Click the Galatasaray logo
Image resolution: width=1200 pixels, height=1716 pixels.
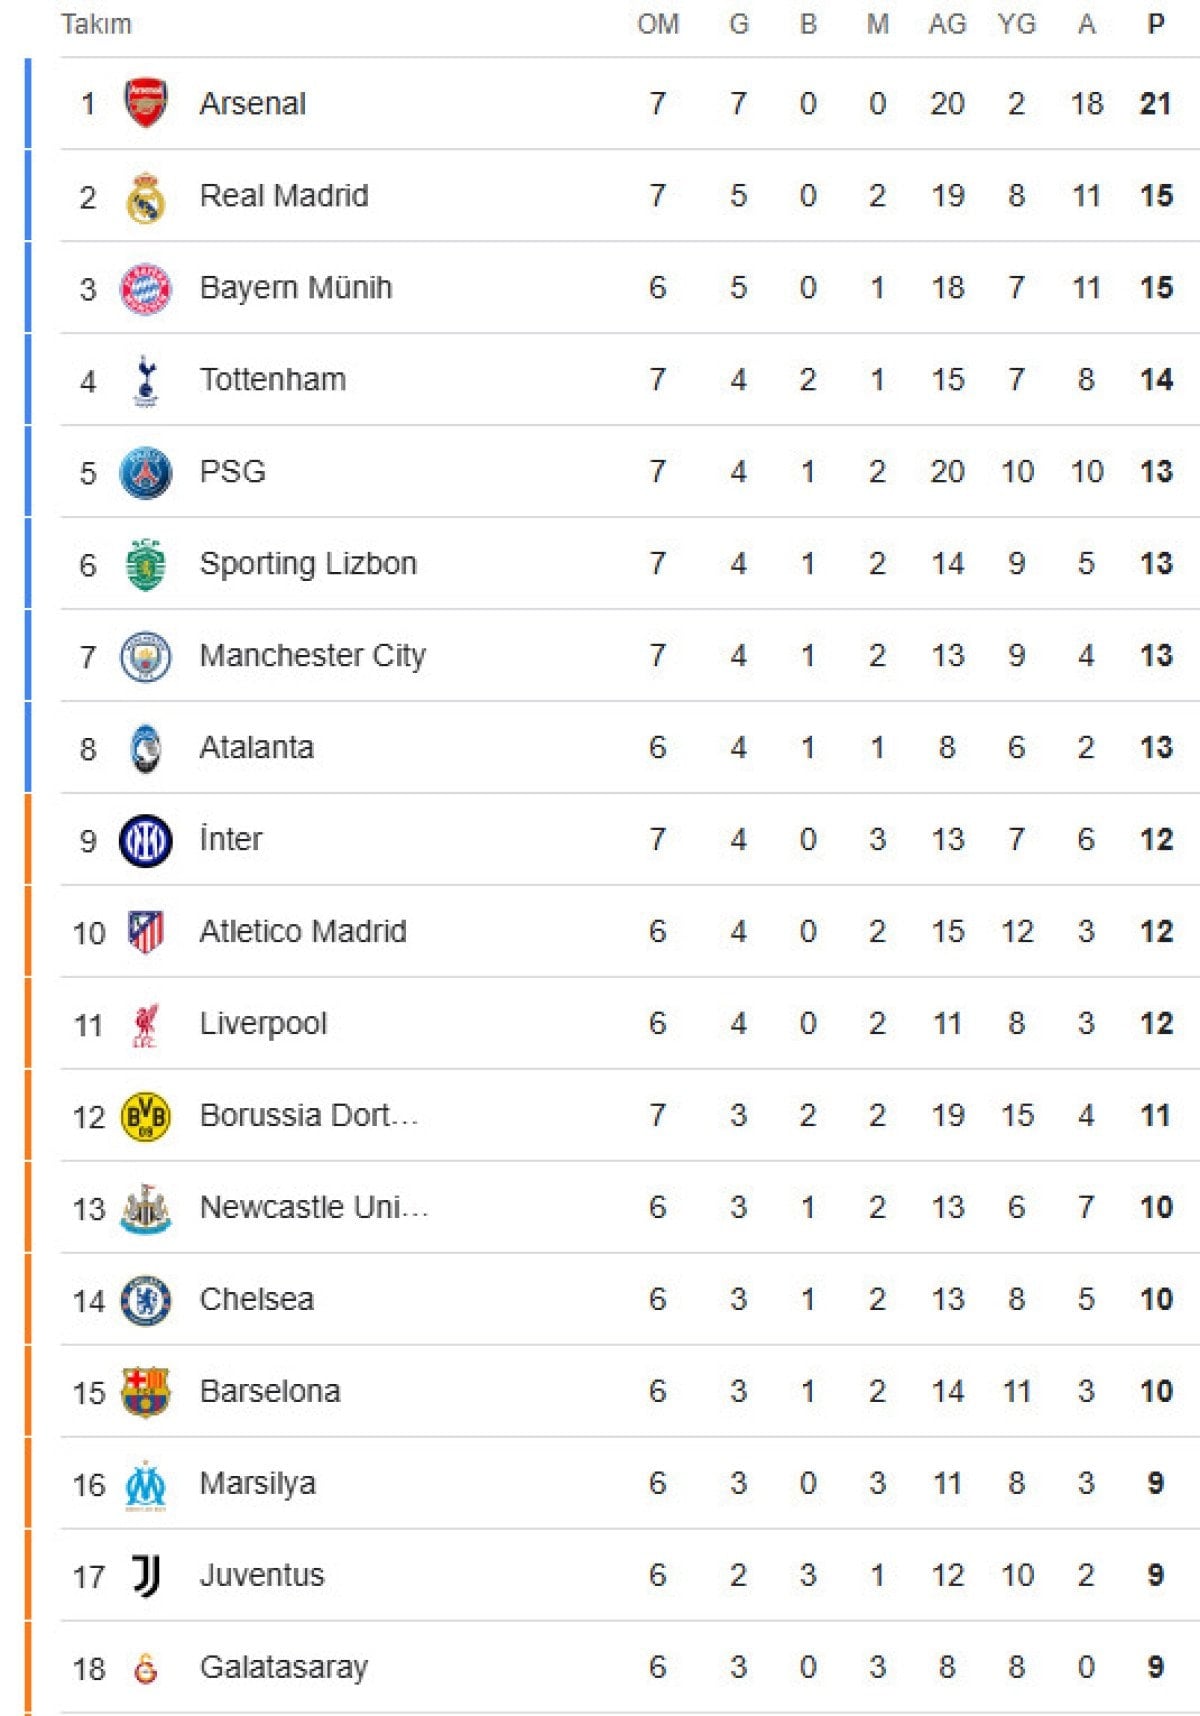[x=146, y=1668]
